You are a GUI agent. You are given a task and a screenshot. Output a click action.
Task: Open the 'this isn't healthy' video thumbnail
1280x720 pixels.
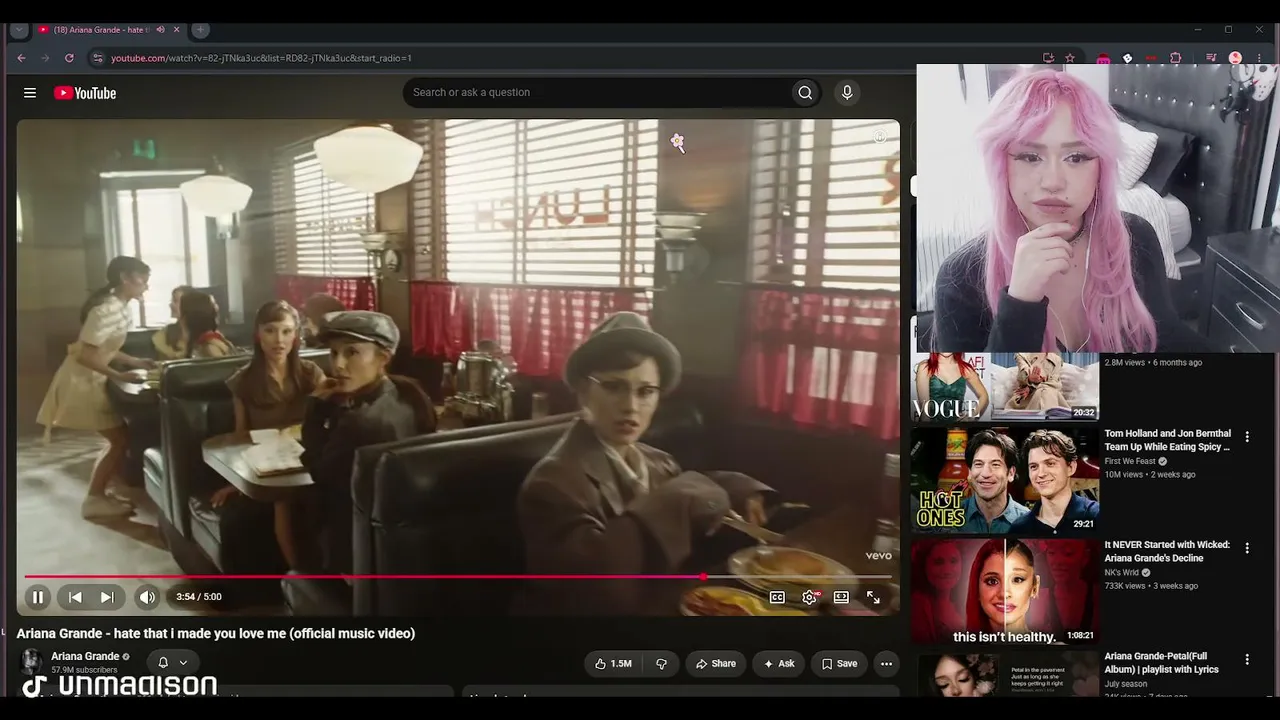(1005, 592)
